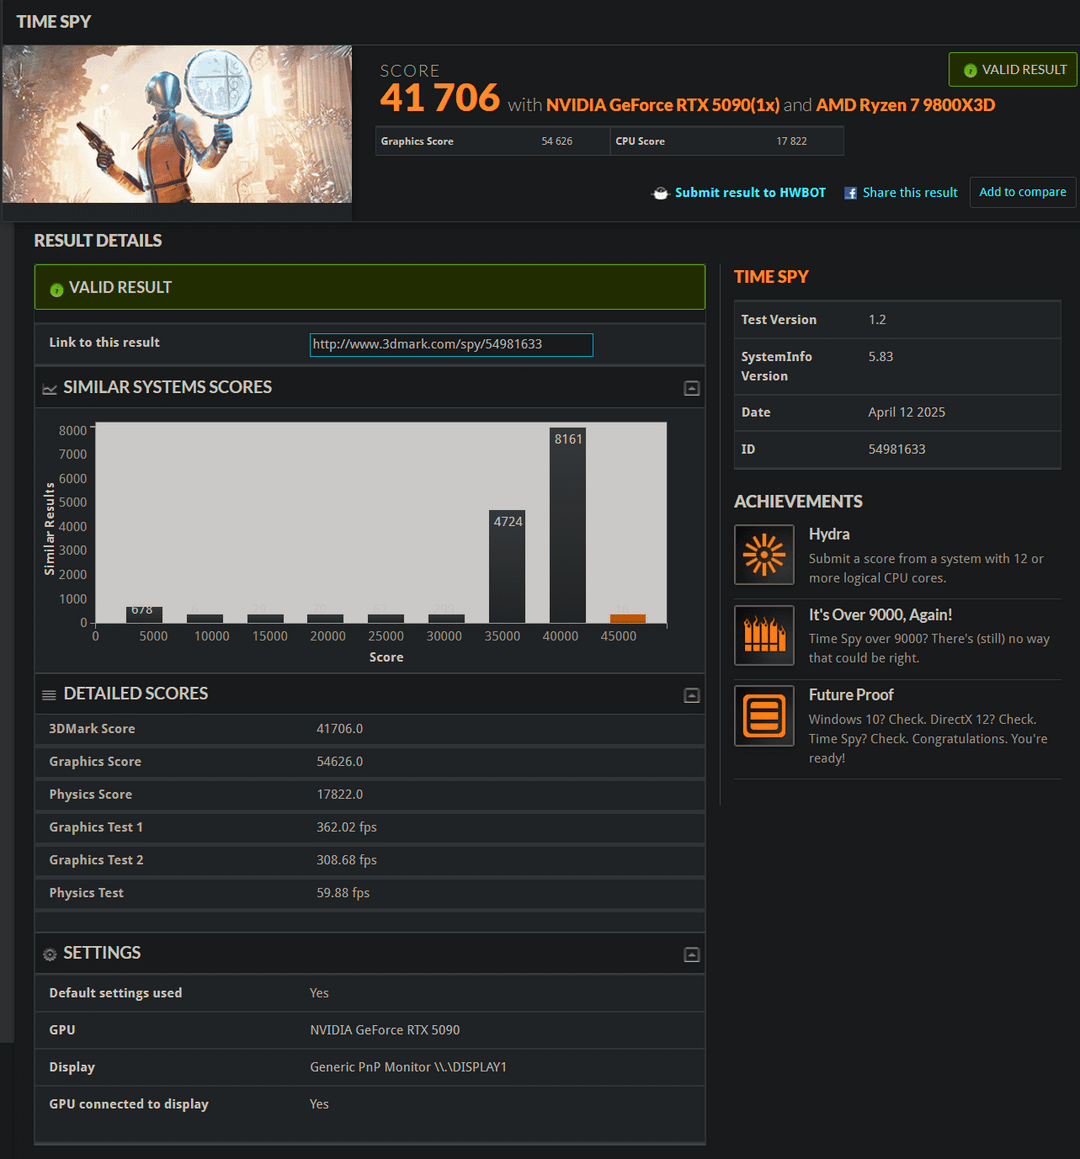The image size is (1080, 1159).
Task: Click the Graphics Test 1 362.02 fps value
Action: pyautogui.click(x=347, y=827)
